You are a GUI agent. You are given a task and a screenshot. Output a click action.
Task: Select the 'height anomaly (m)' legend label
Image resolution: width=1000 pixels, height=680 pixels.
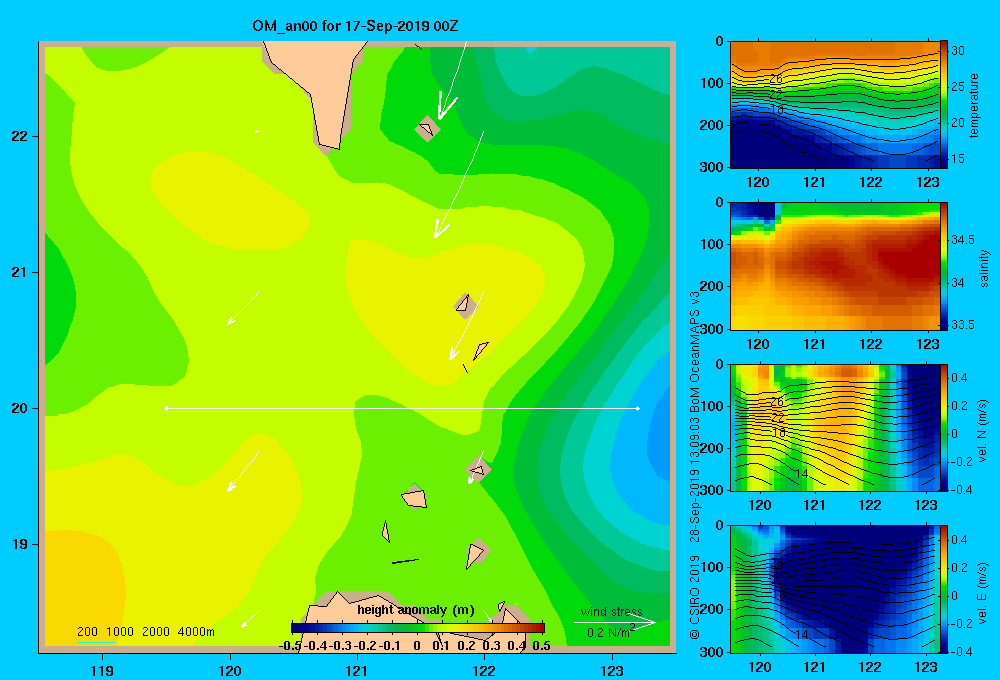(x=416, y=610)
